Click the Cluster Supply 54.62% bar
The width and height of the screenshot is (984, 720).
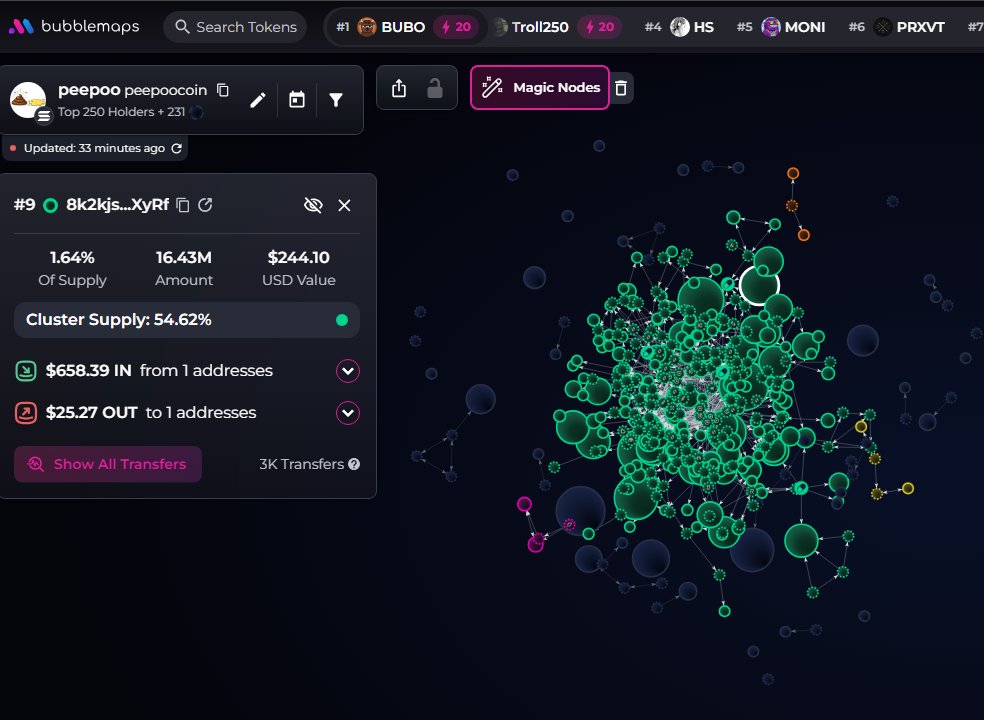click(187, 320)
